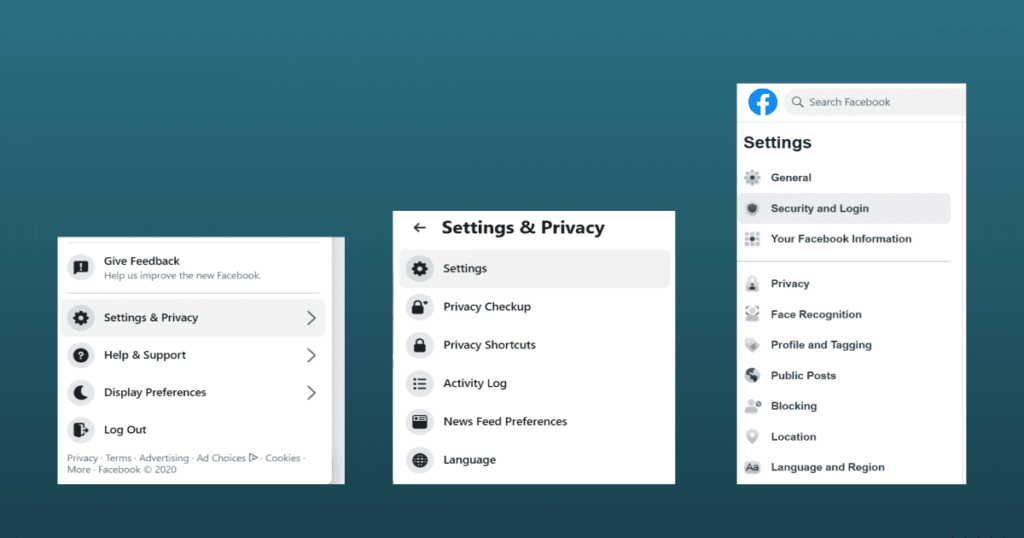Viewport: 1024px width, 538px height.
Task: Click the Privacy Shortcuts padlock icon
Action: click(x=420, y=345)
